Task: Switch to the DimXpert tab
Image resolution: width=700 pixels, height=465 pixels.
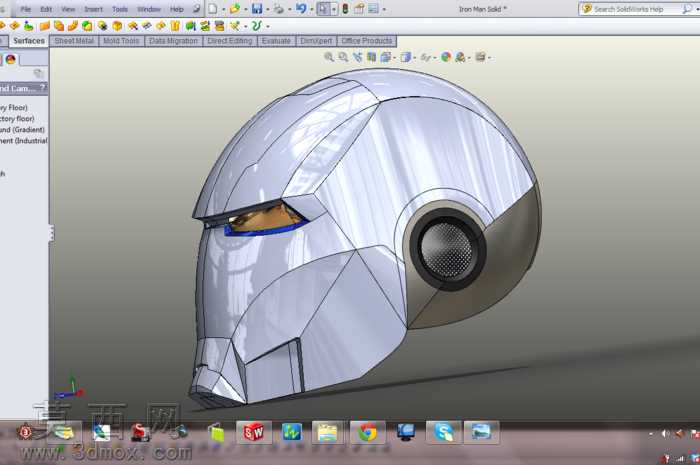Action: 316,41
